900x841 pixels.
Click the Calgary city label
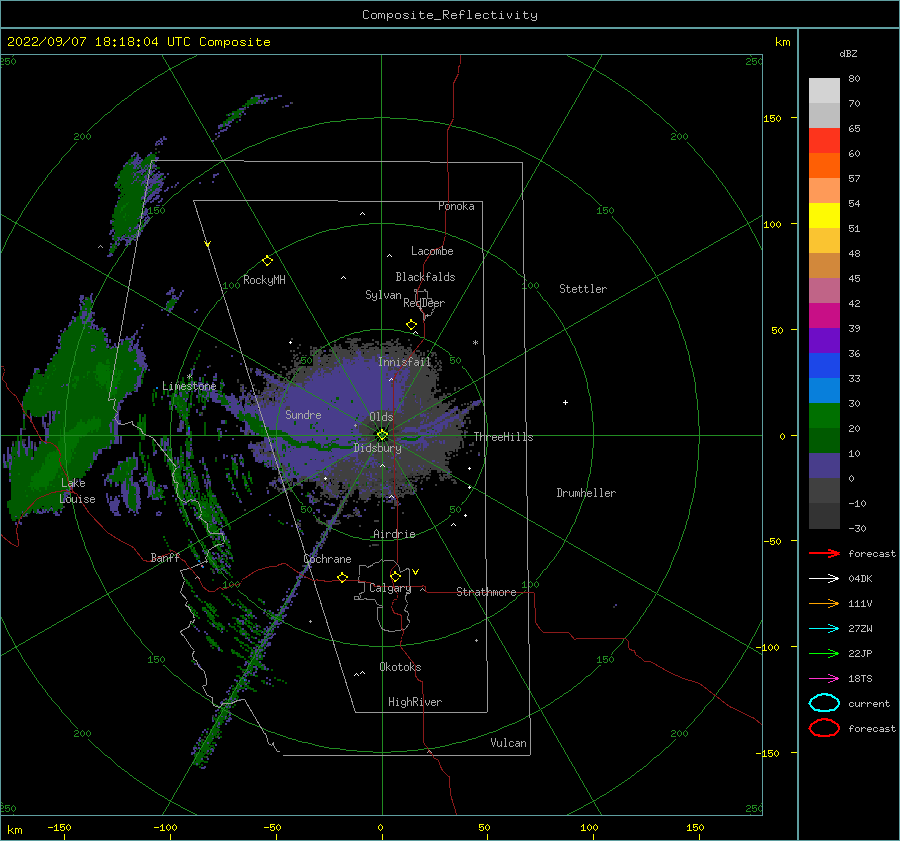coord(390,588)
